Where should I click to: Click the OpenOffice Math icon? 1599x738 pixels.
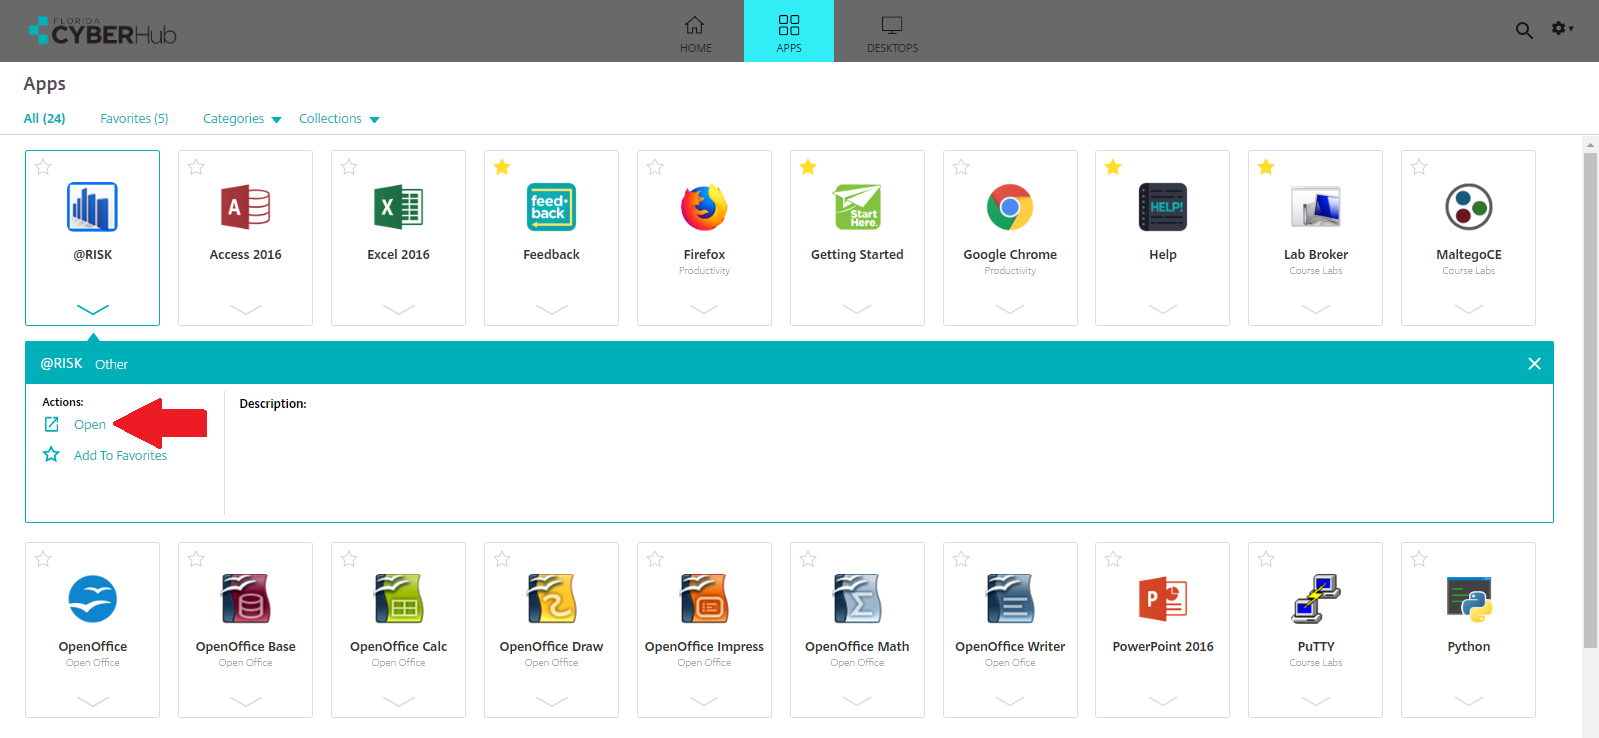point(857,599)
